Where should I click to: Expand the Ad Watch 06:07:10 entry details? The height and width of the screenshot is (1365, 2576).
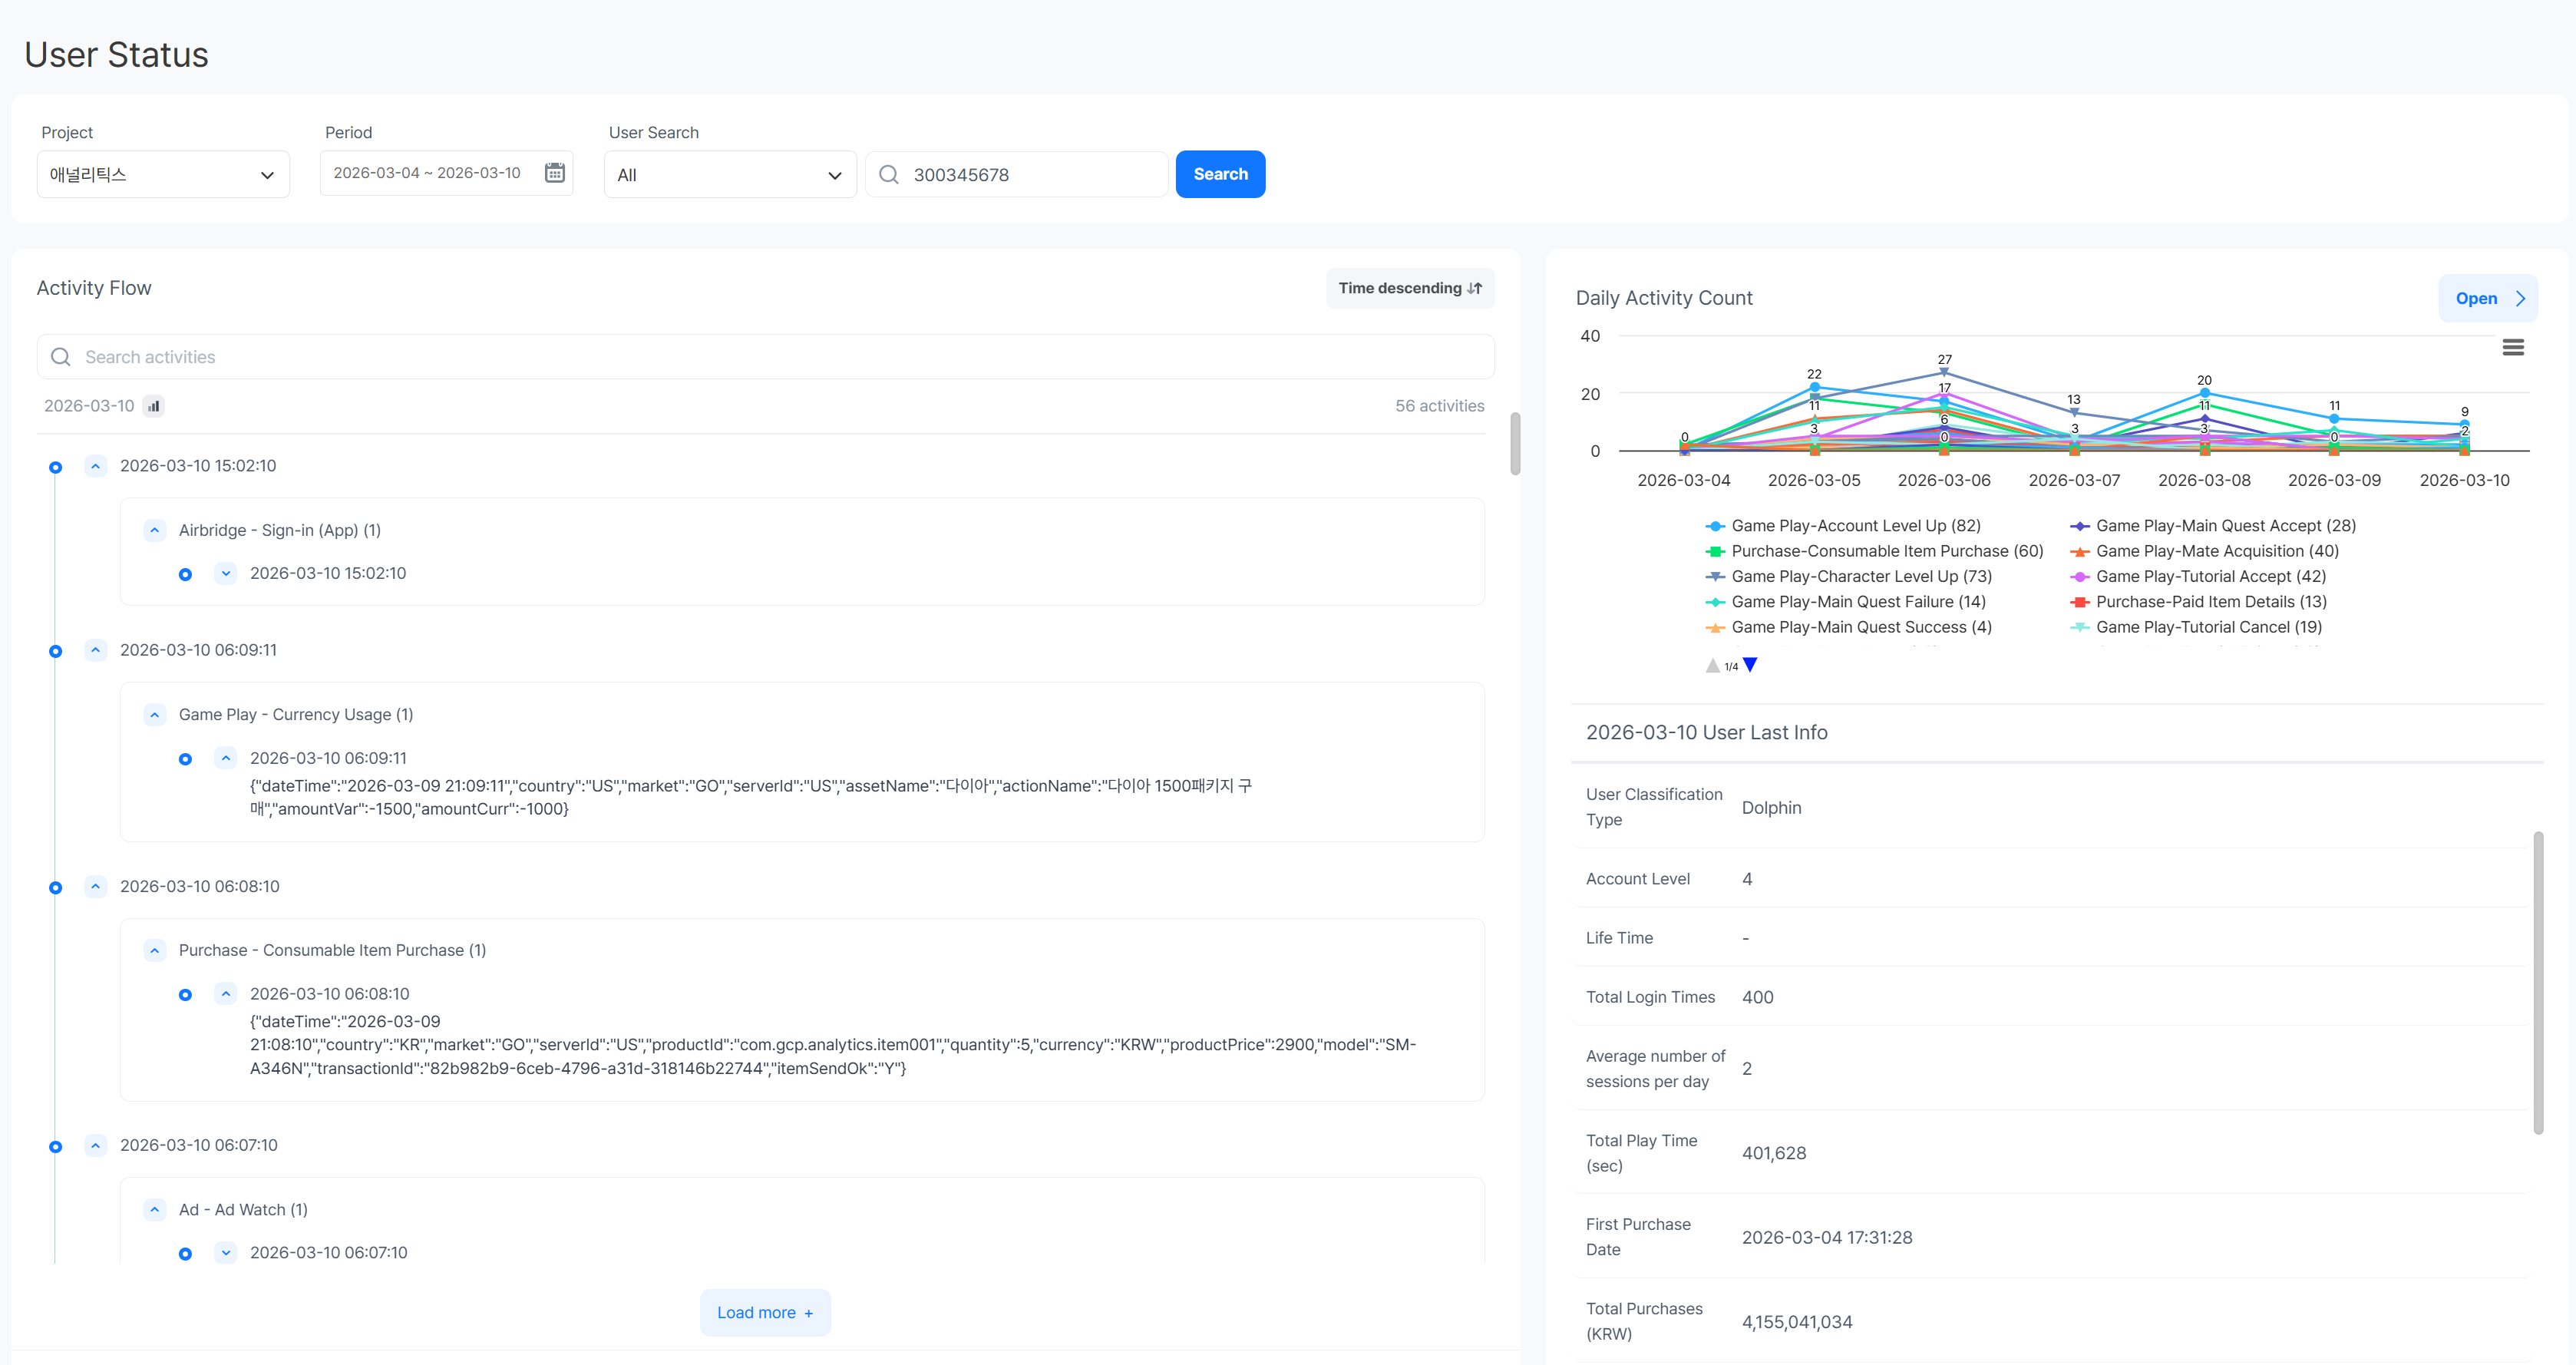226,1253
